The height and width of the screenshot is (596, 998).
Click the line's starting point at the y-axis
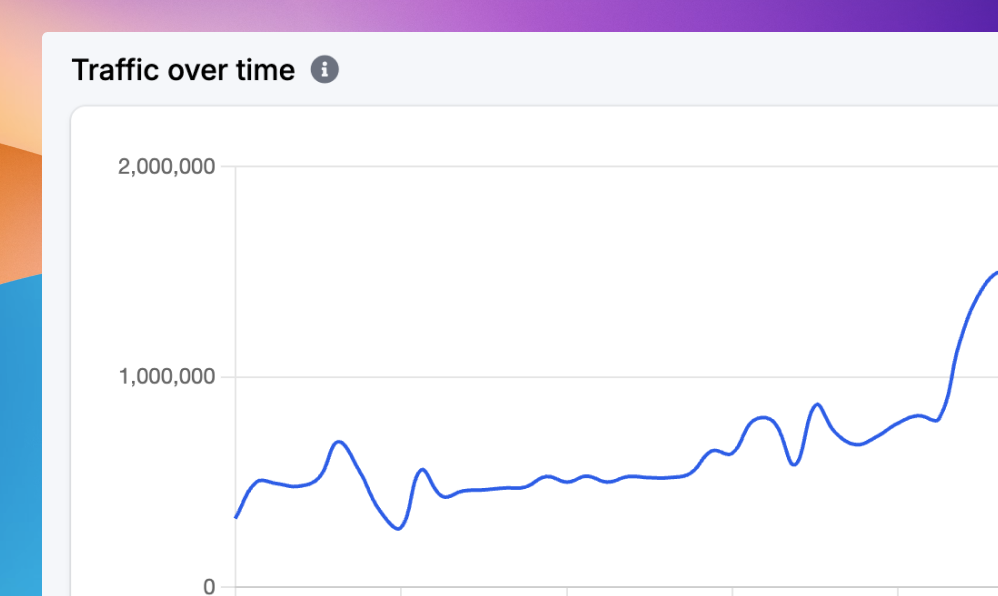click(237, 516)
